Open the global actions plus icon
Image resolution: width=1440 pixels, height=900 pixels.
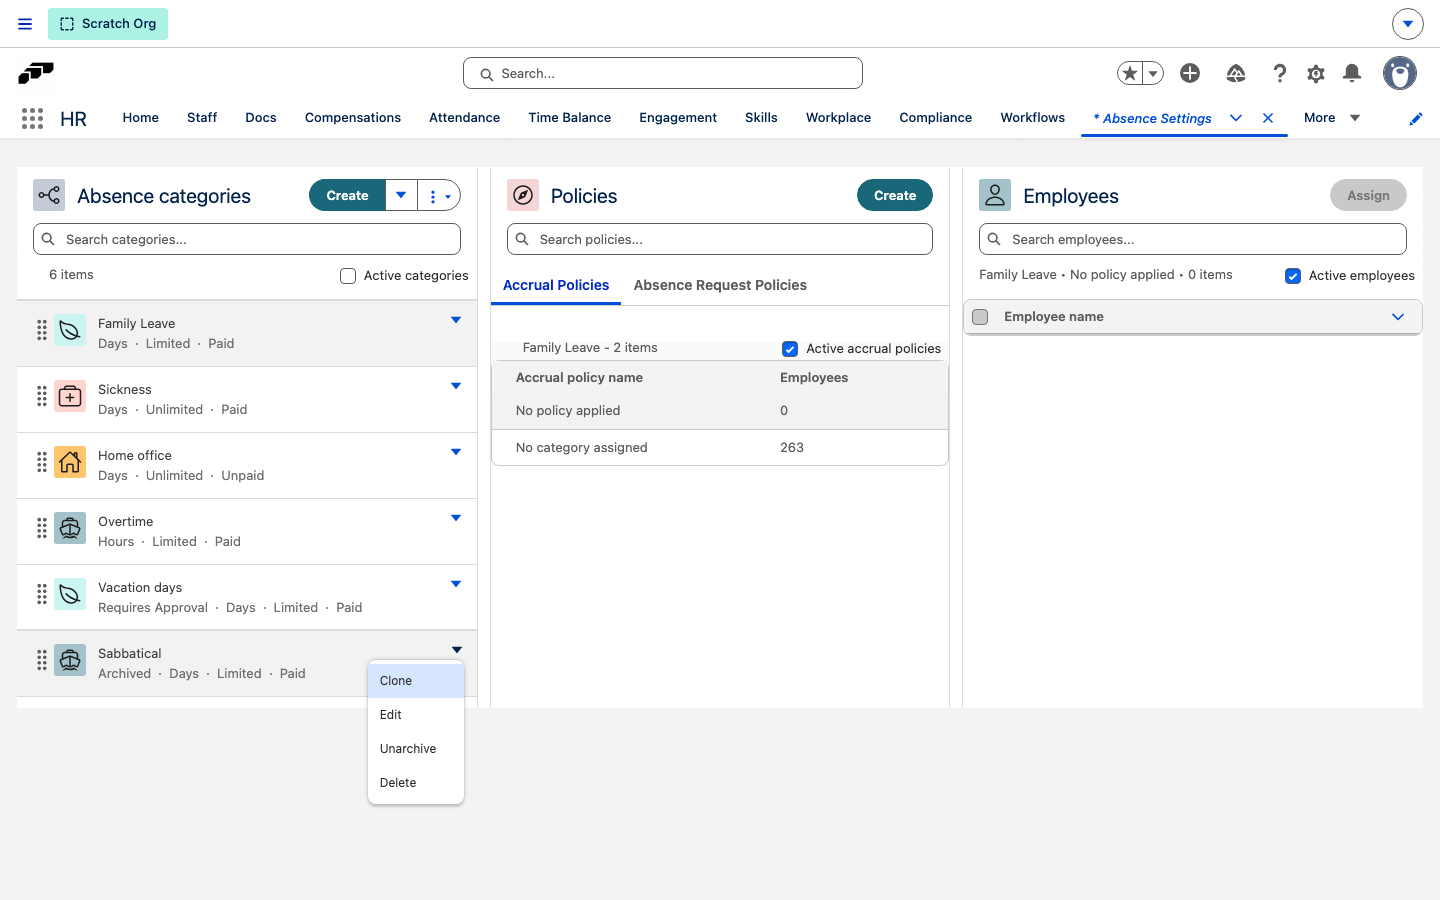(x=1190, y=73)
